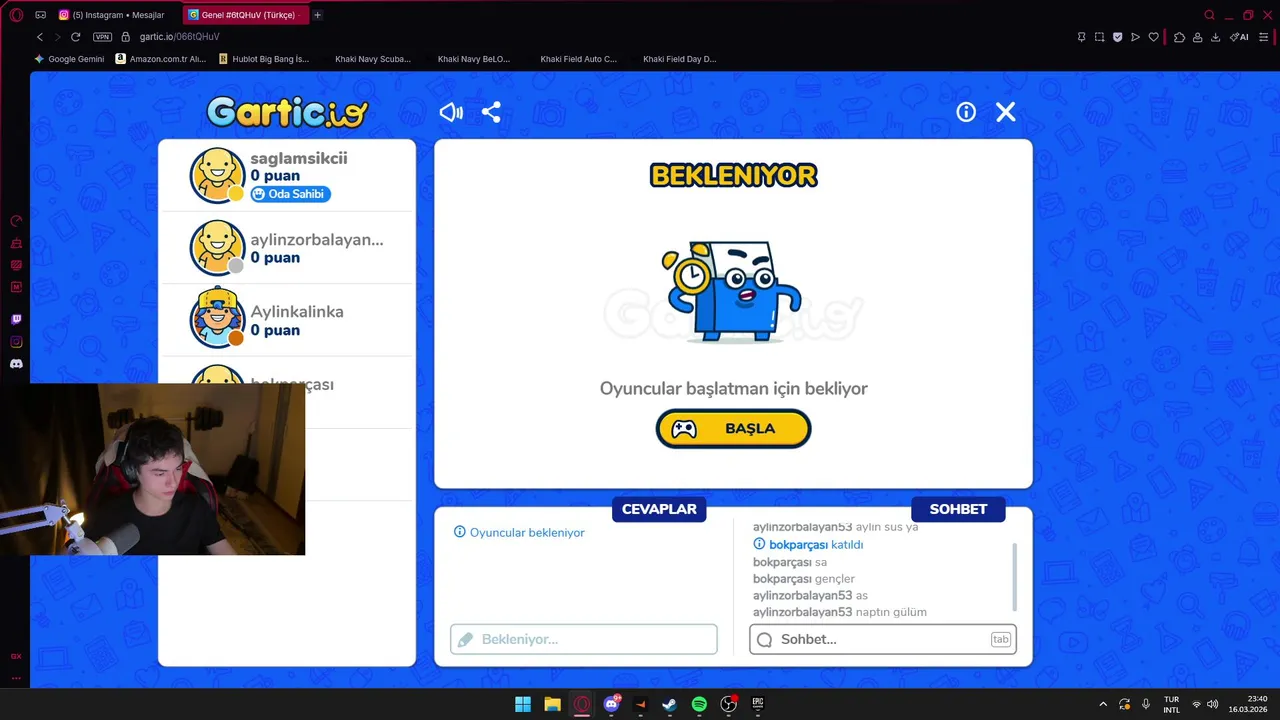Focus the Sohbet chat input field
Image resolution: width=1280 pixels, height=720 pixels.
tap(883, 639)
